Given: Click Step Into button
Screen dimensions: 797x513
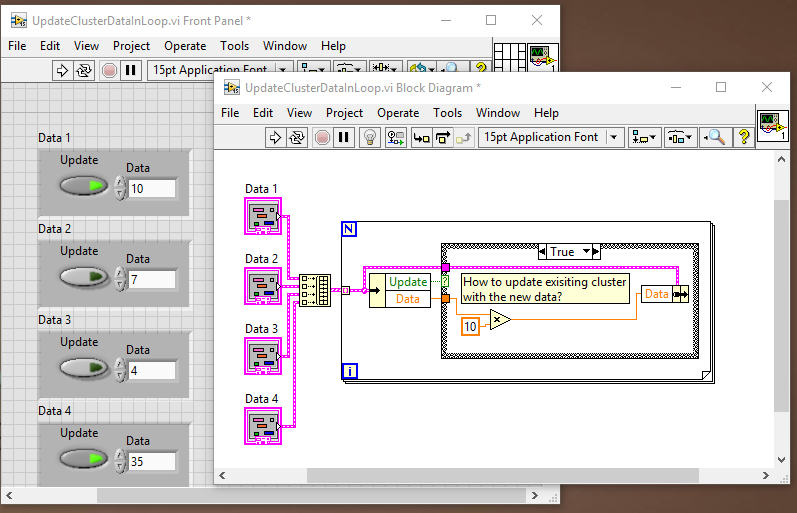Looking at the screenshot, I should click(421, 137).
